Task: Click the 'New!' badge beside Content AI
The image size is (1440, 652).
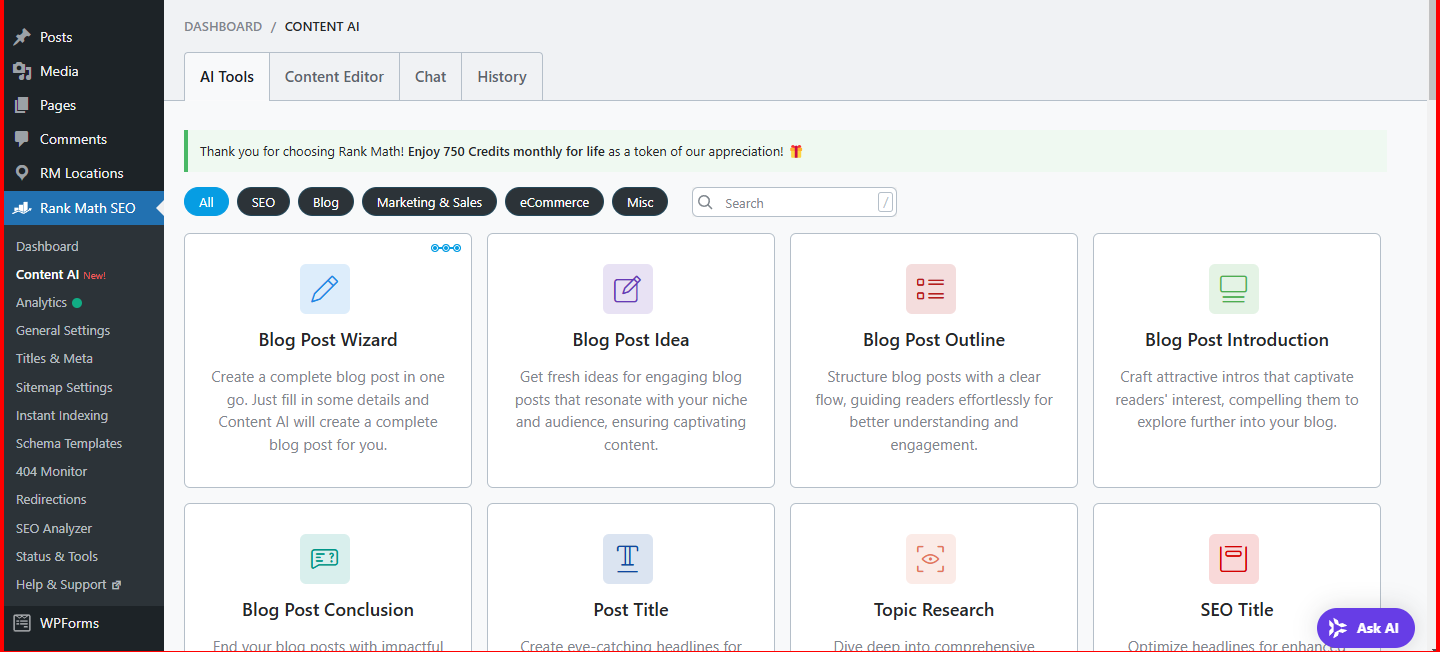Action: [x=94, y=275]
